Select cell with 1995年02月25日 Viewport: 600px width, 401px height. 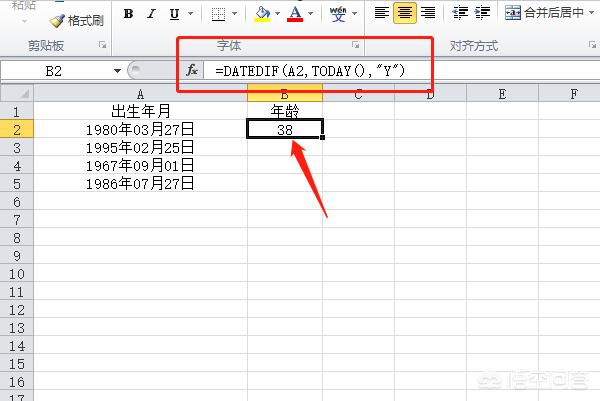[x=139, y=147]
